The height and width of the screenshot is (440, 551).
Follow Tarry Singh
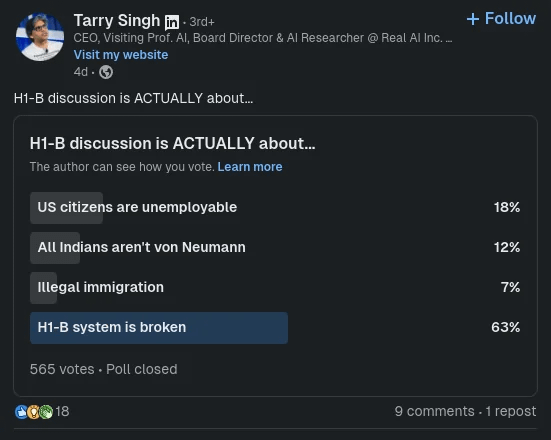click(x=501, y=19)
